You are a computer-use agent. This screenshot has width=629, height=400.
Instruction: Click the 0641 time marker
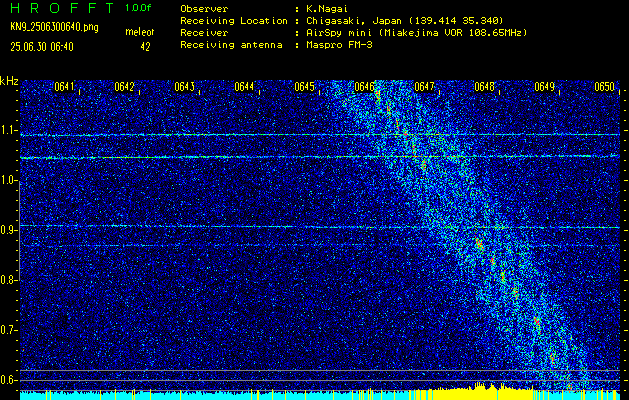click(x=65, y=87)
